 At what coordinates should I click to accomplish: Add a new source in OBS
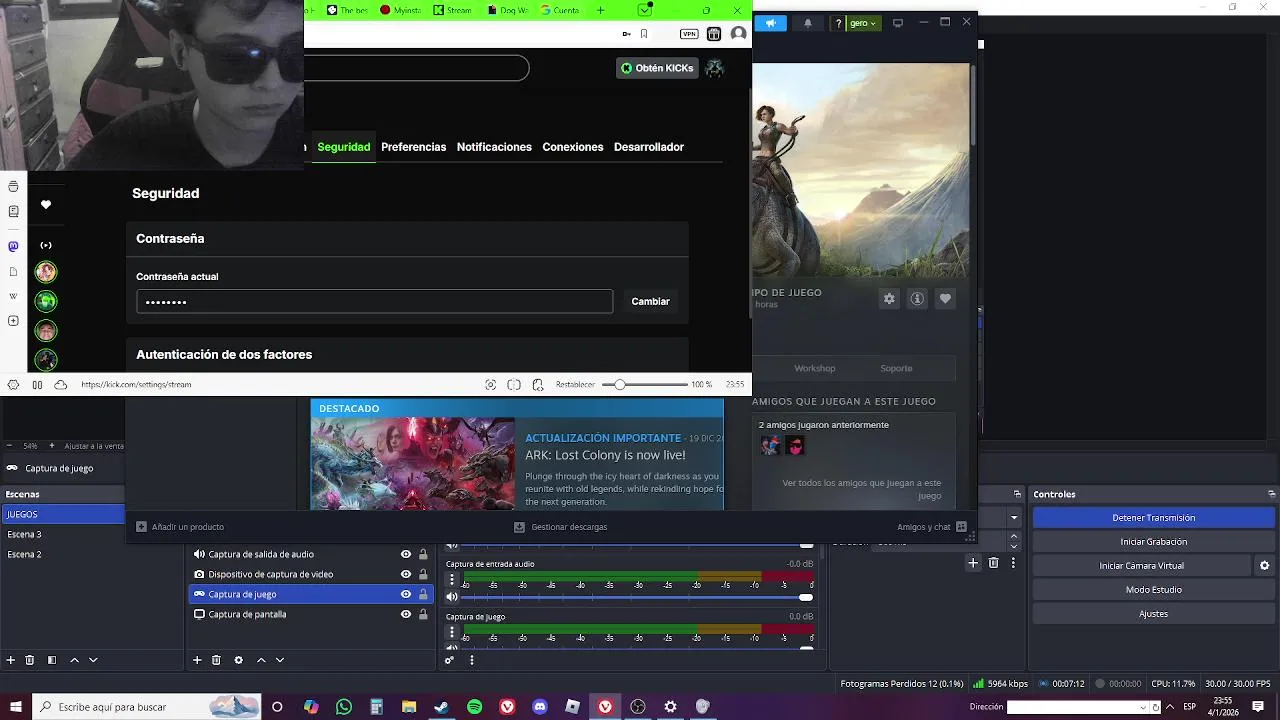coord(197,660)
